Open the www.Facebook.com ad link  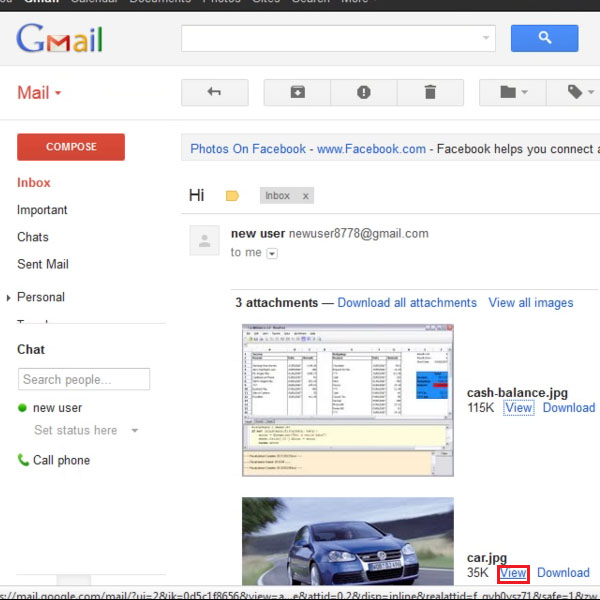[371, 149]
